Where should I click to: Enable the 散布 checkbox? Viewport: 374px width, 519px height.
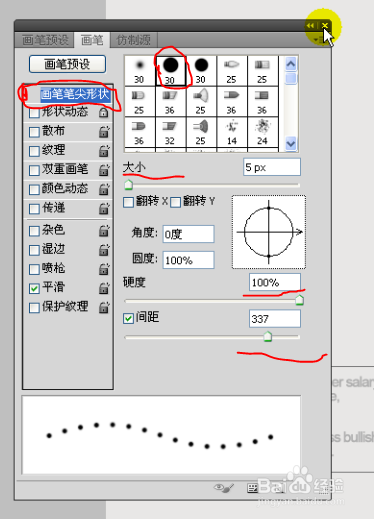click(34, 132)
